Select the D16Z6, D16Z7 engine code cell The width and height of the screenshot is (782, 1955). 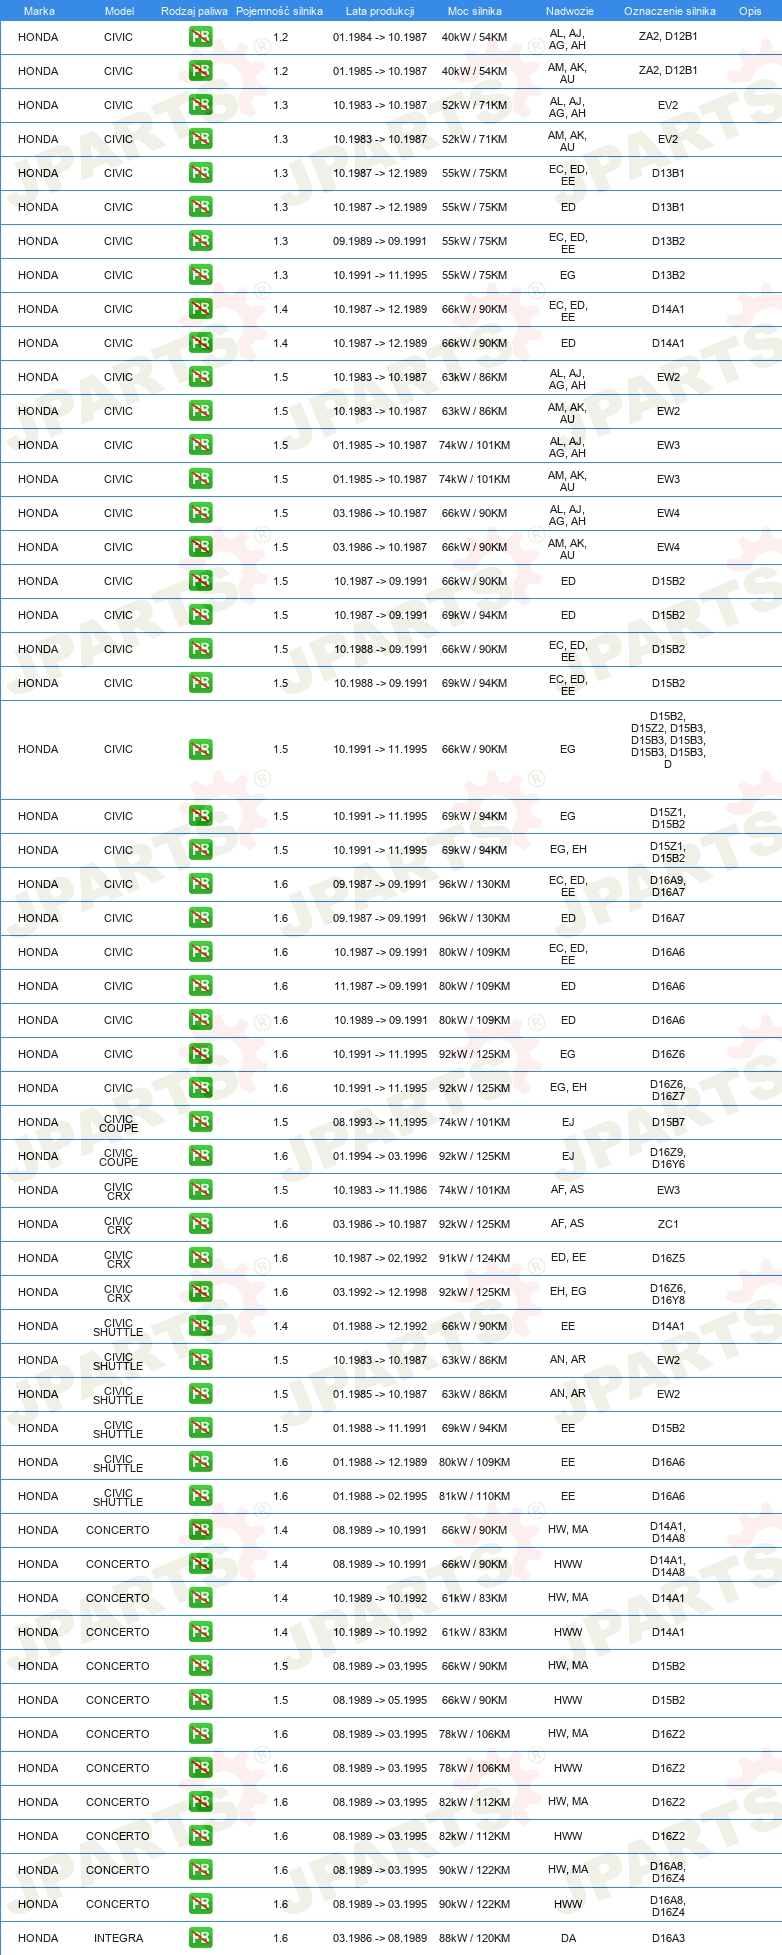pyautogui.click(x=668, y=1090)
